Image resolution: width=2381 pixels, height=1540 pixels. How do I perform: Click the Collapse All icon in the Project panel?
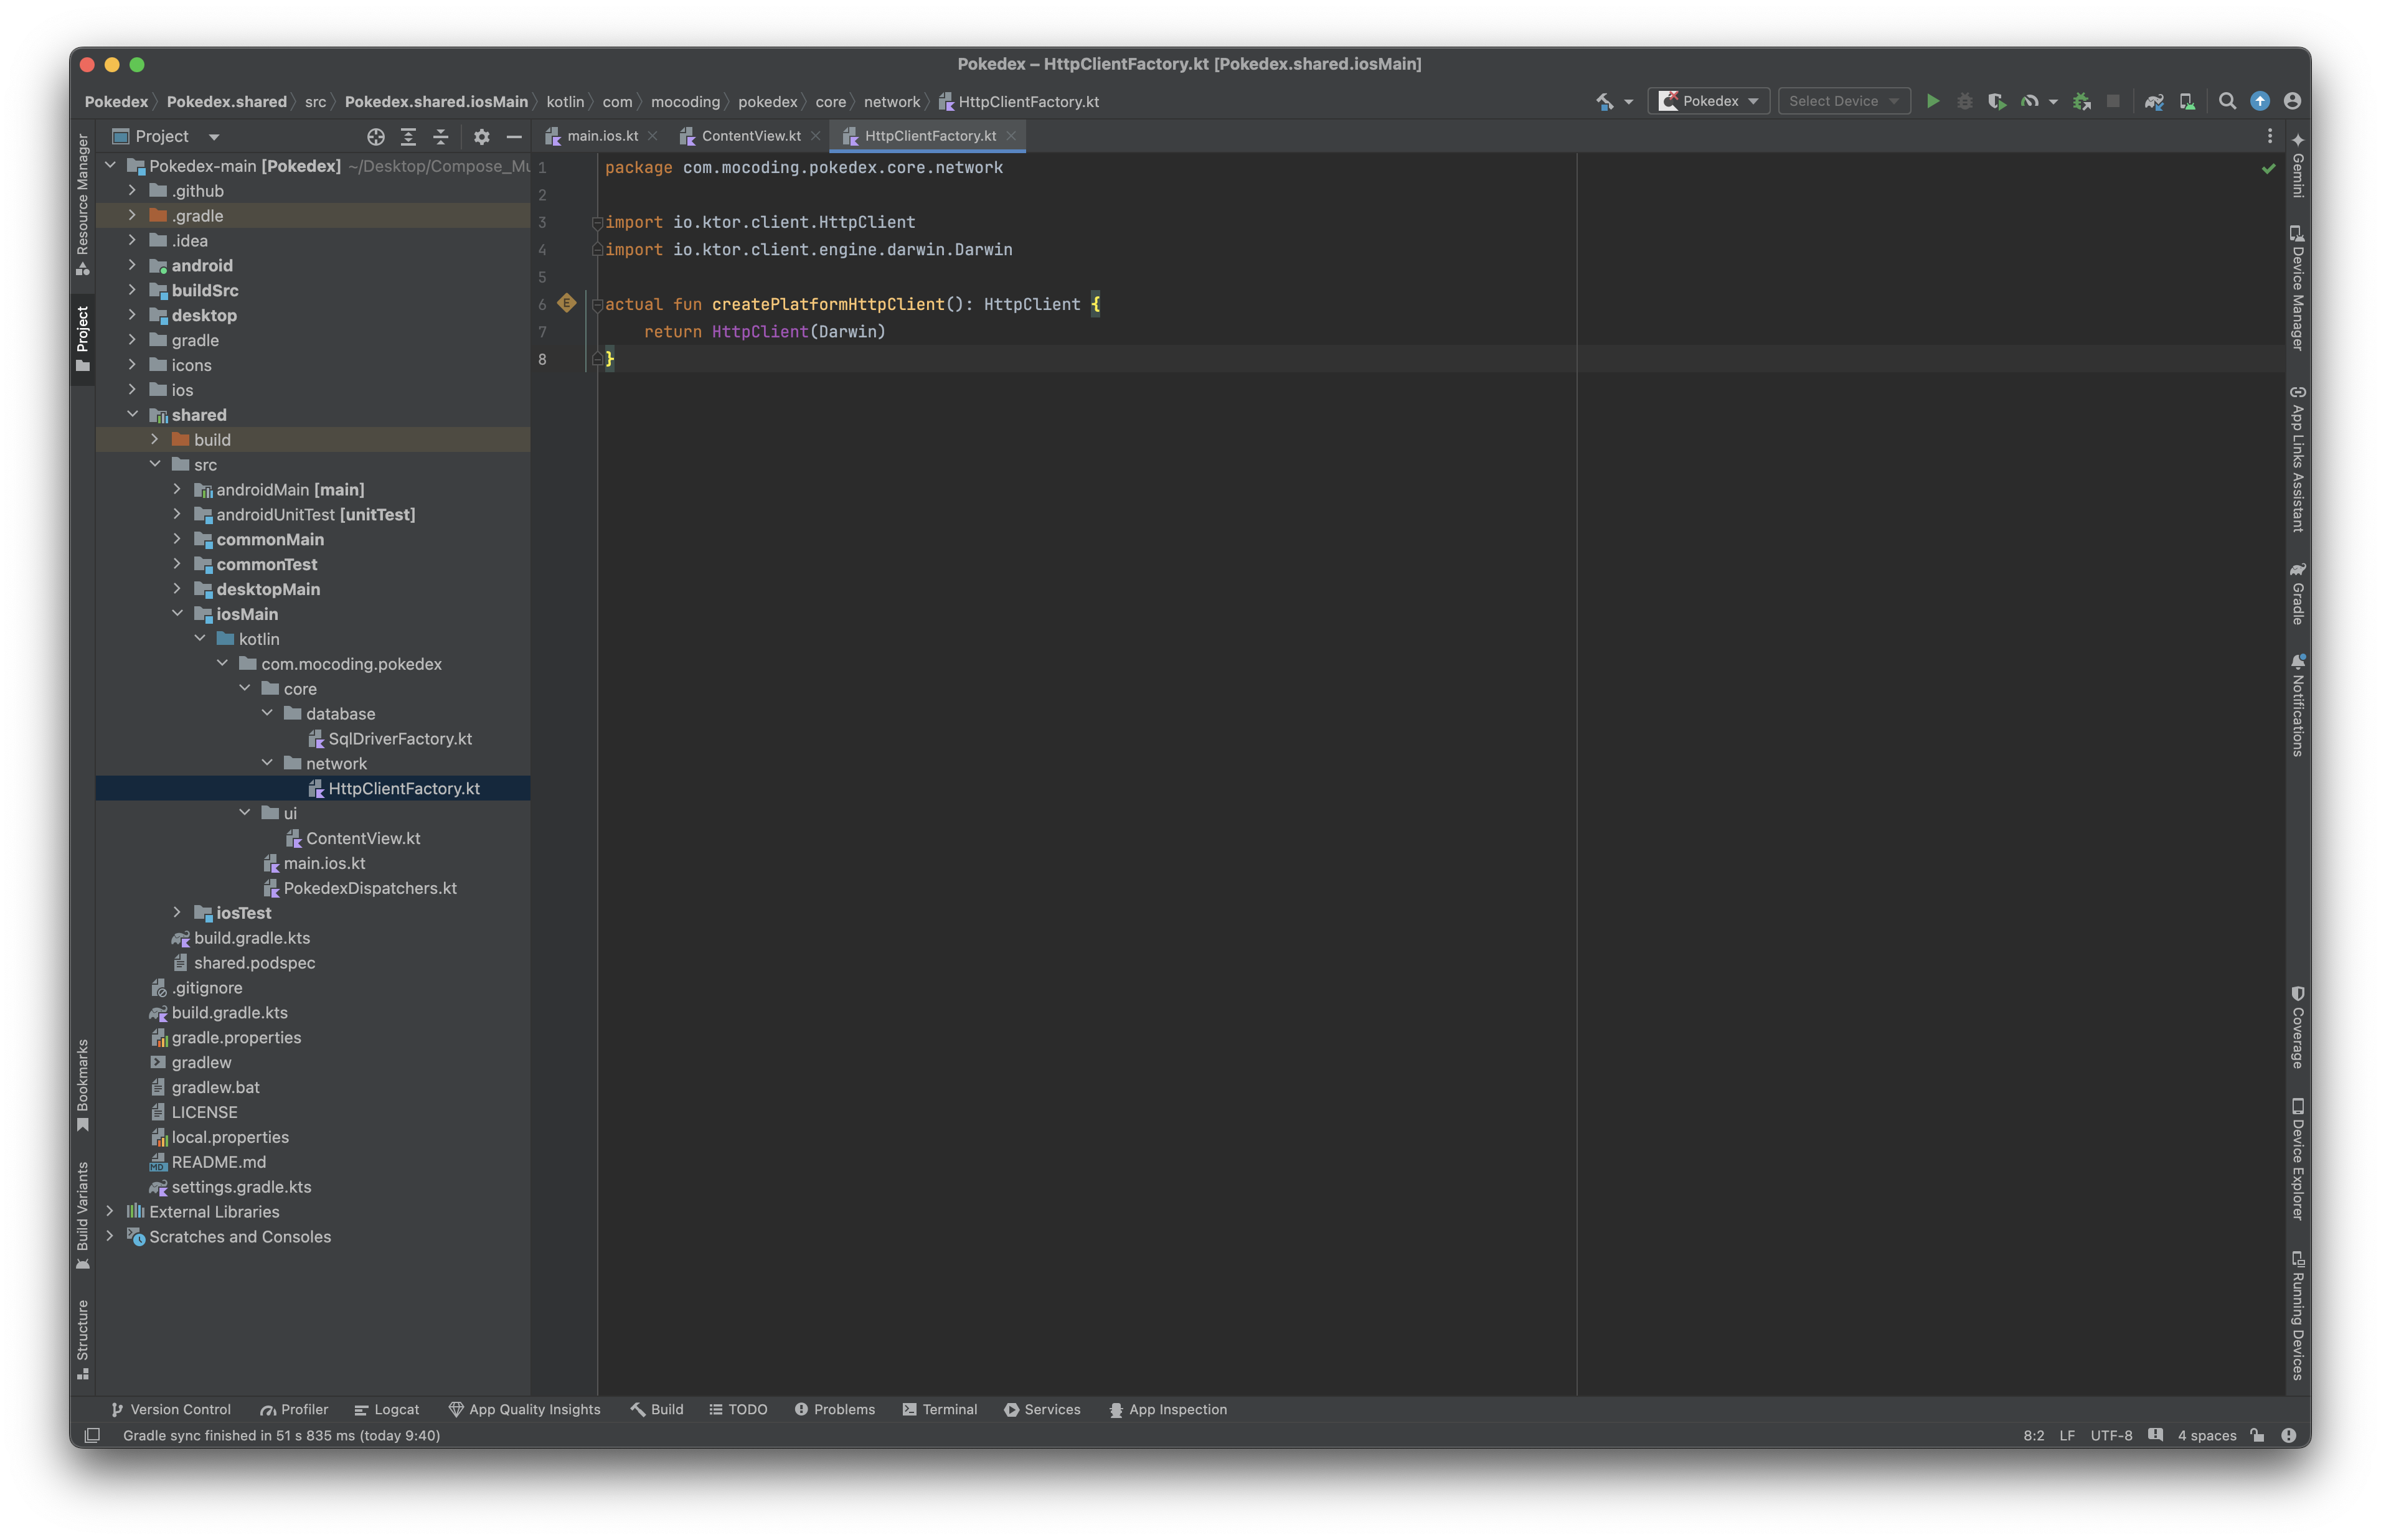[441, 137]
